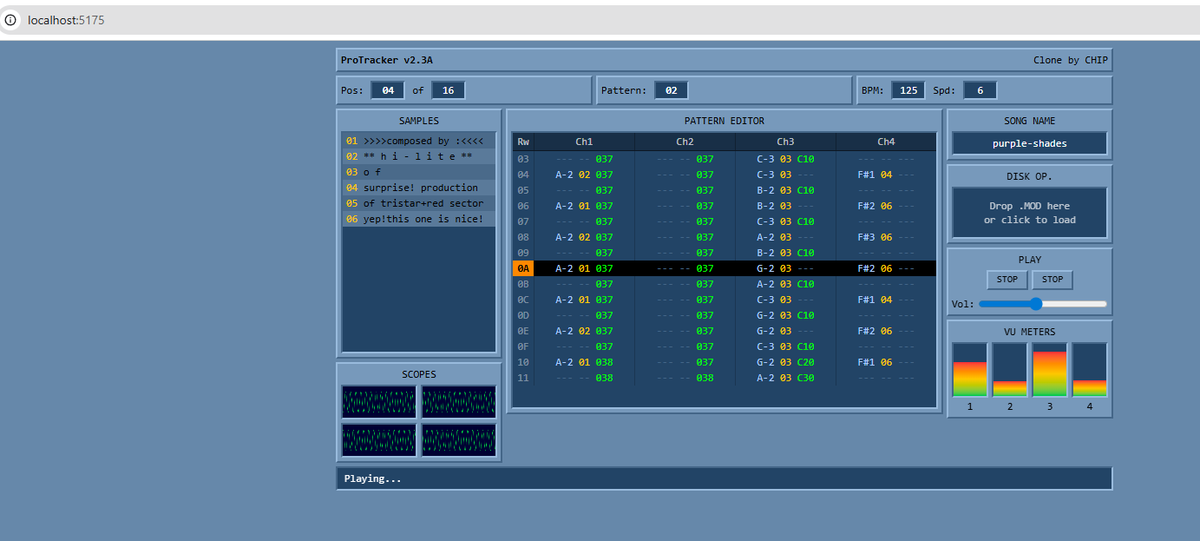The height and width of the screenshot is (541, 1200).
Task: Click the site info icon in address bar
Action: pyautogui.click(x=11, y=20)
